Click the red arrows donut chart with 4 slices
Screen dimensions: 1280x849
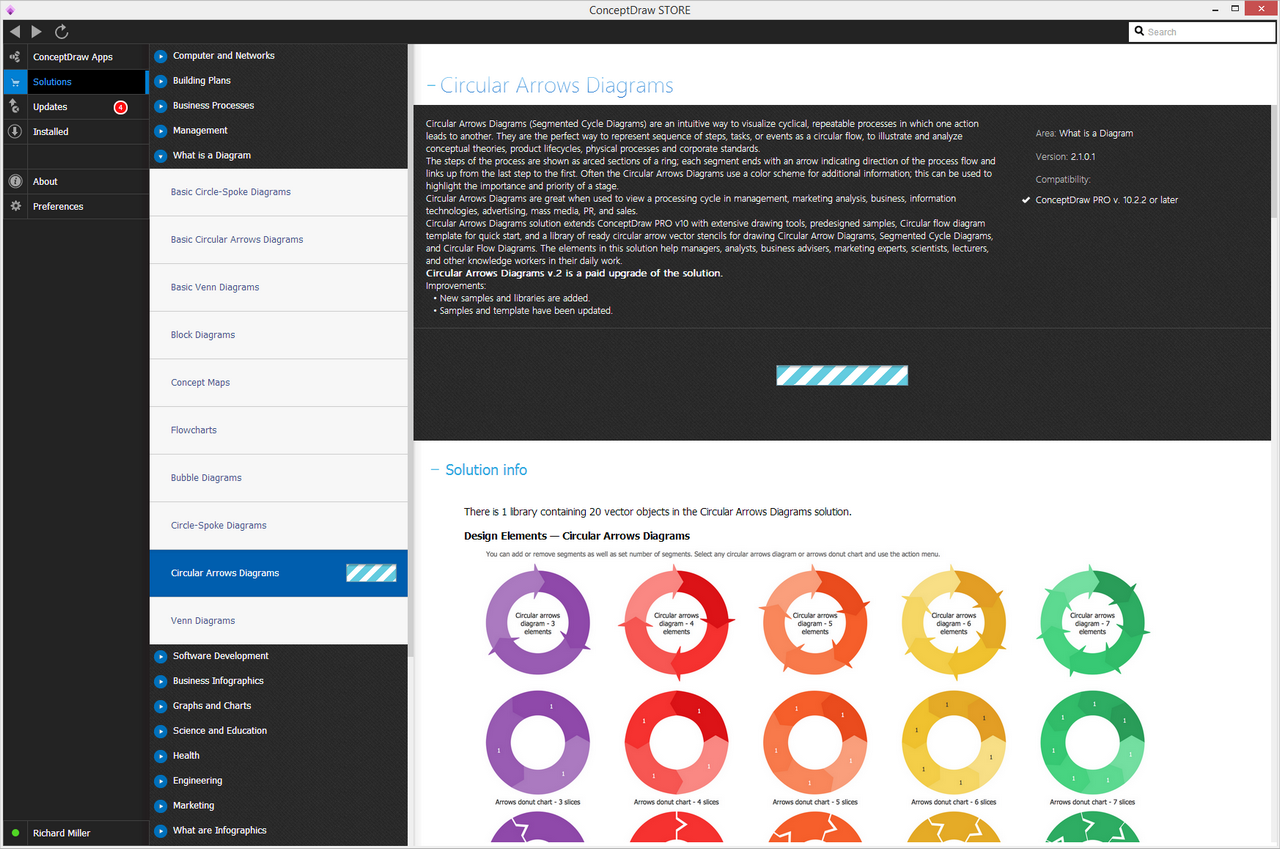[676, 743]
